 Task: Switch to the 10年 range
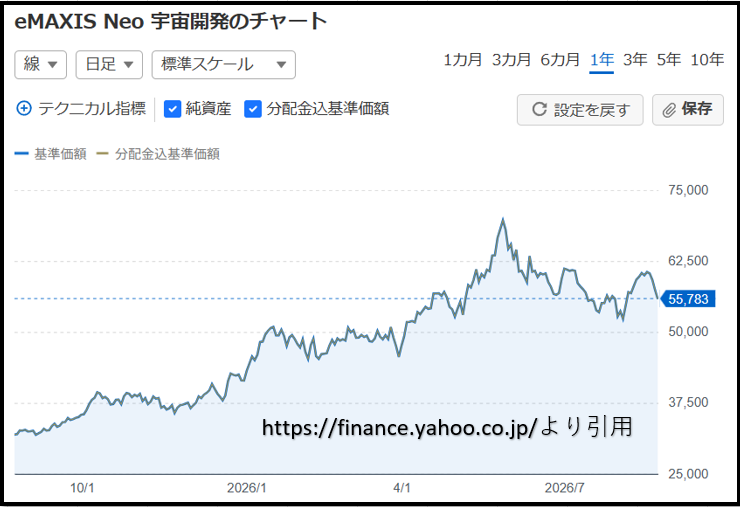(x=707, y=60)
